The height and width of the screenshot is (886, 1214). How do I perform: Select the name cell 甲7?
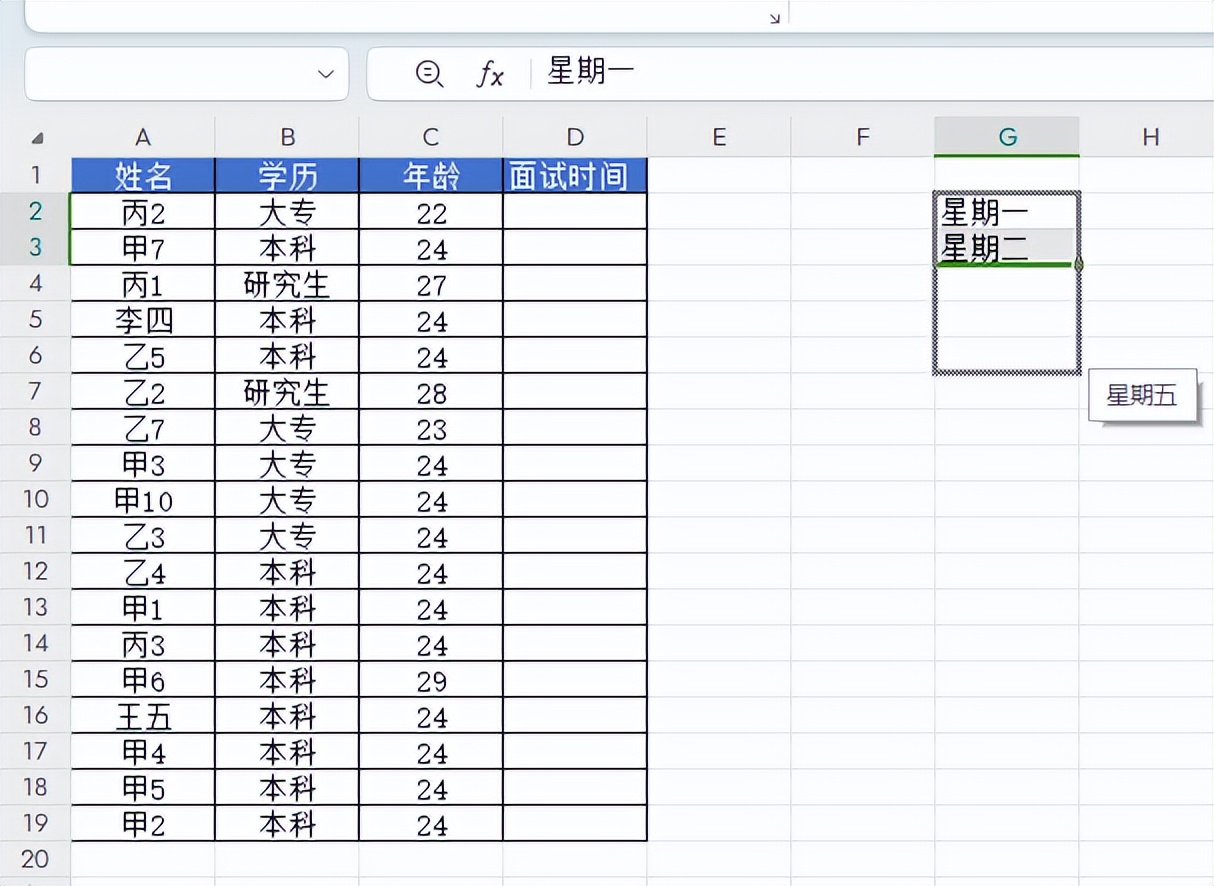143,248
